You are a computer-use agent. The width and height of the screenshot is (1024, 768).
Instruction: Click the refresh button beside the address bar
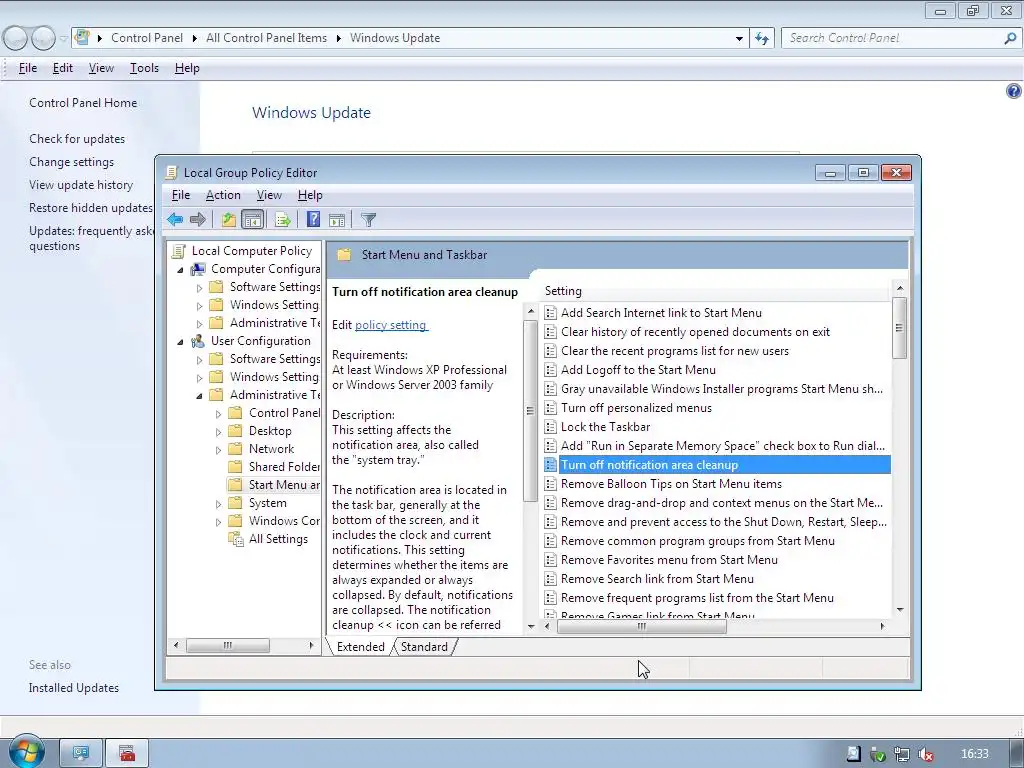(x=761, y=38)
